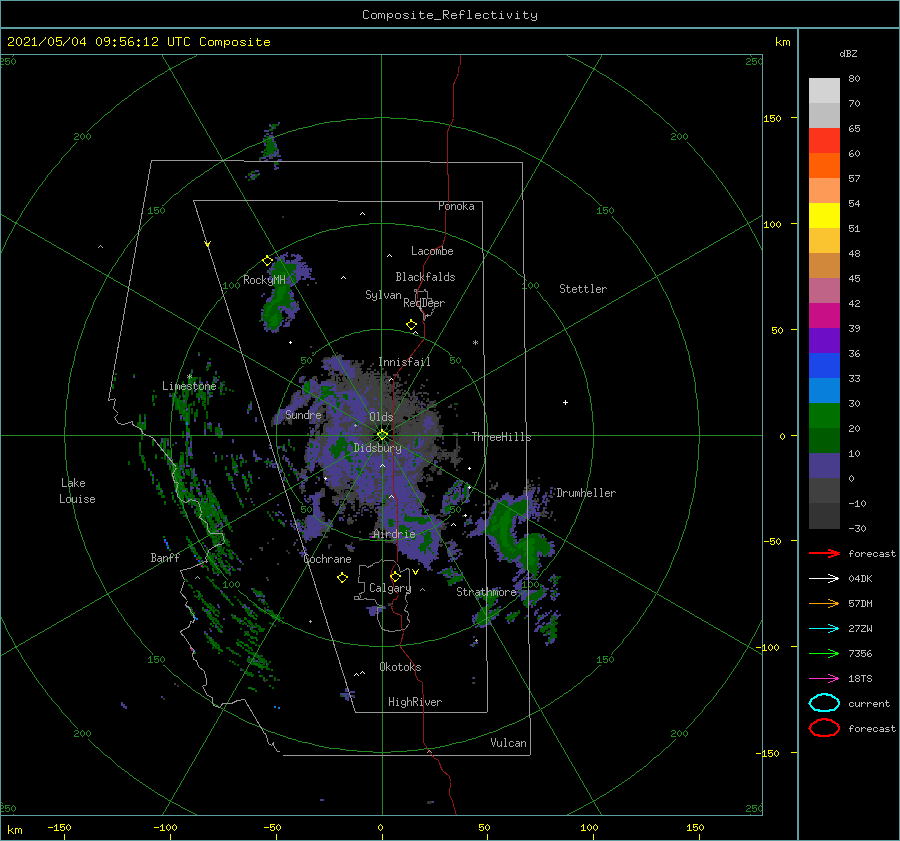Click the 04DK legend text
900x841 pixels.
coord(860,579)
